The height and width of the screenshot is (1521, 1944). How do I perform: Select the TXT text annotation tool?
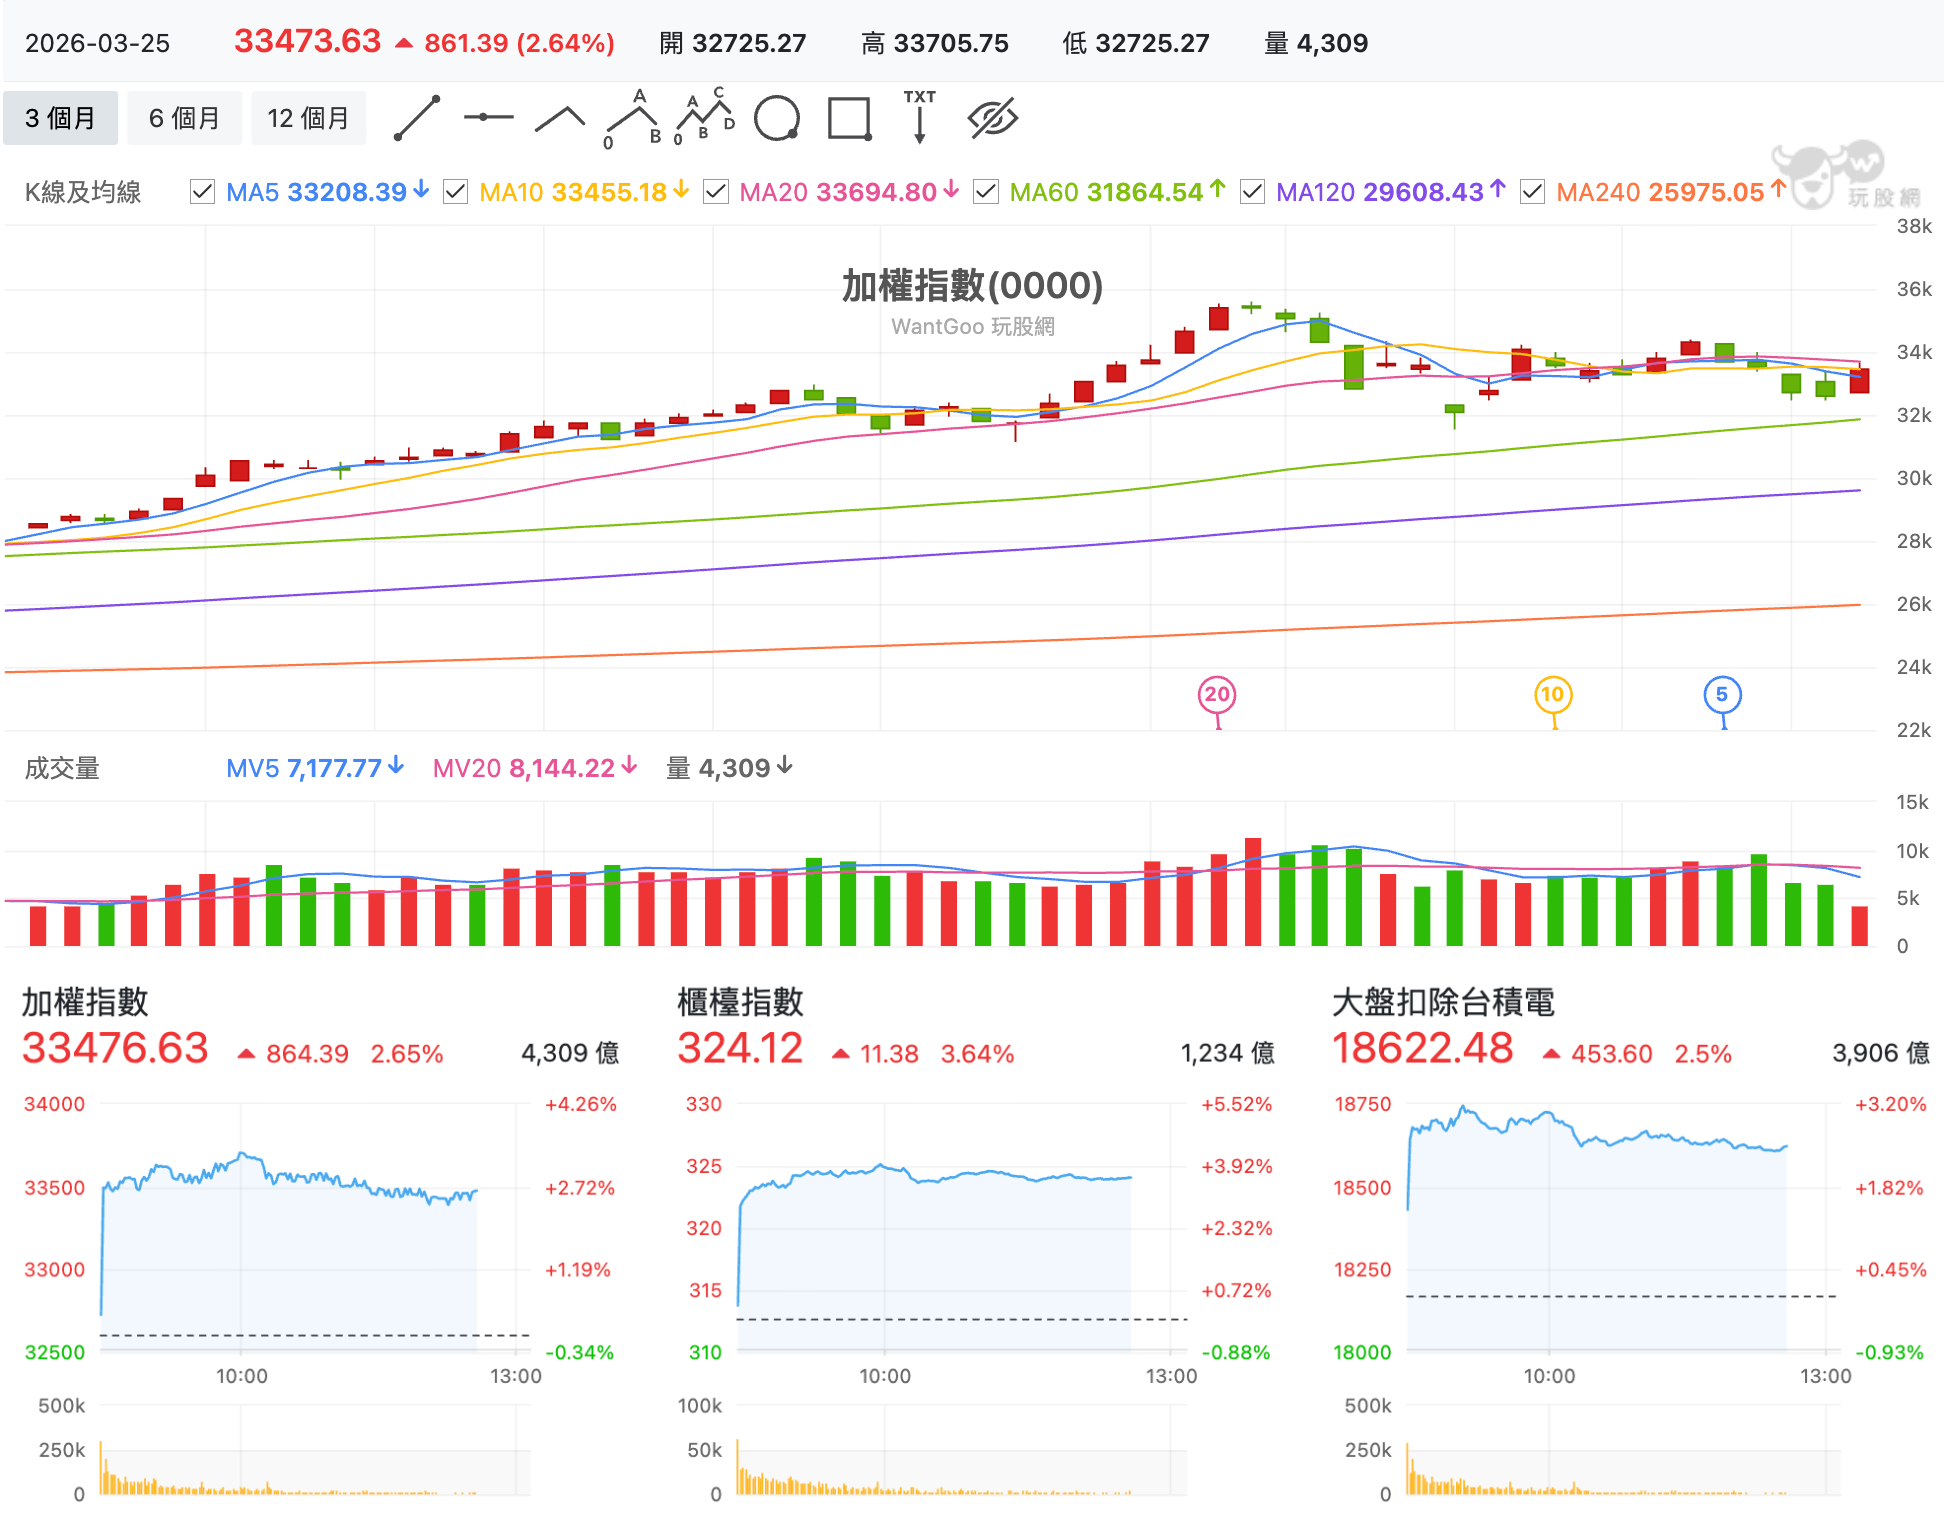920,117
